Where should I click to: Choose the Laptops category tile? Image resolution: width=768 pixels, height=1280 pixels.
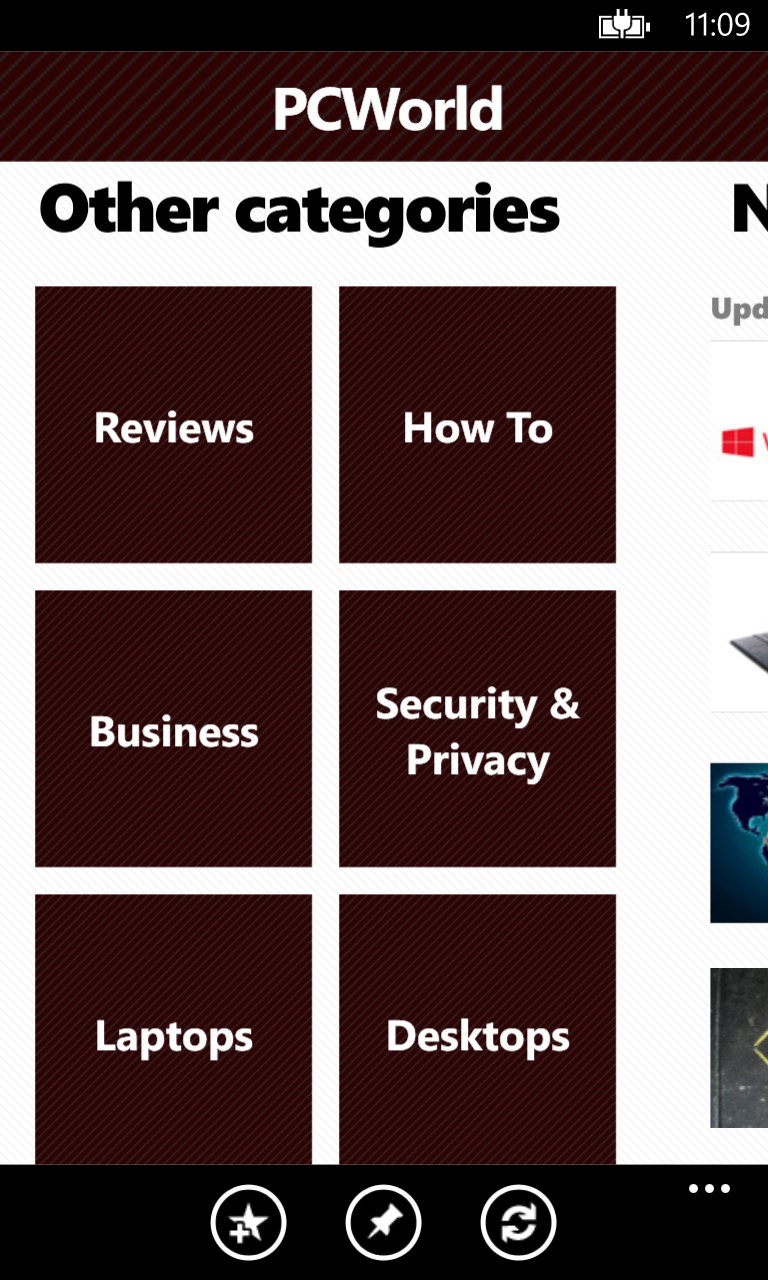[173, 1030]
